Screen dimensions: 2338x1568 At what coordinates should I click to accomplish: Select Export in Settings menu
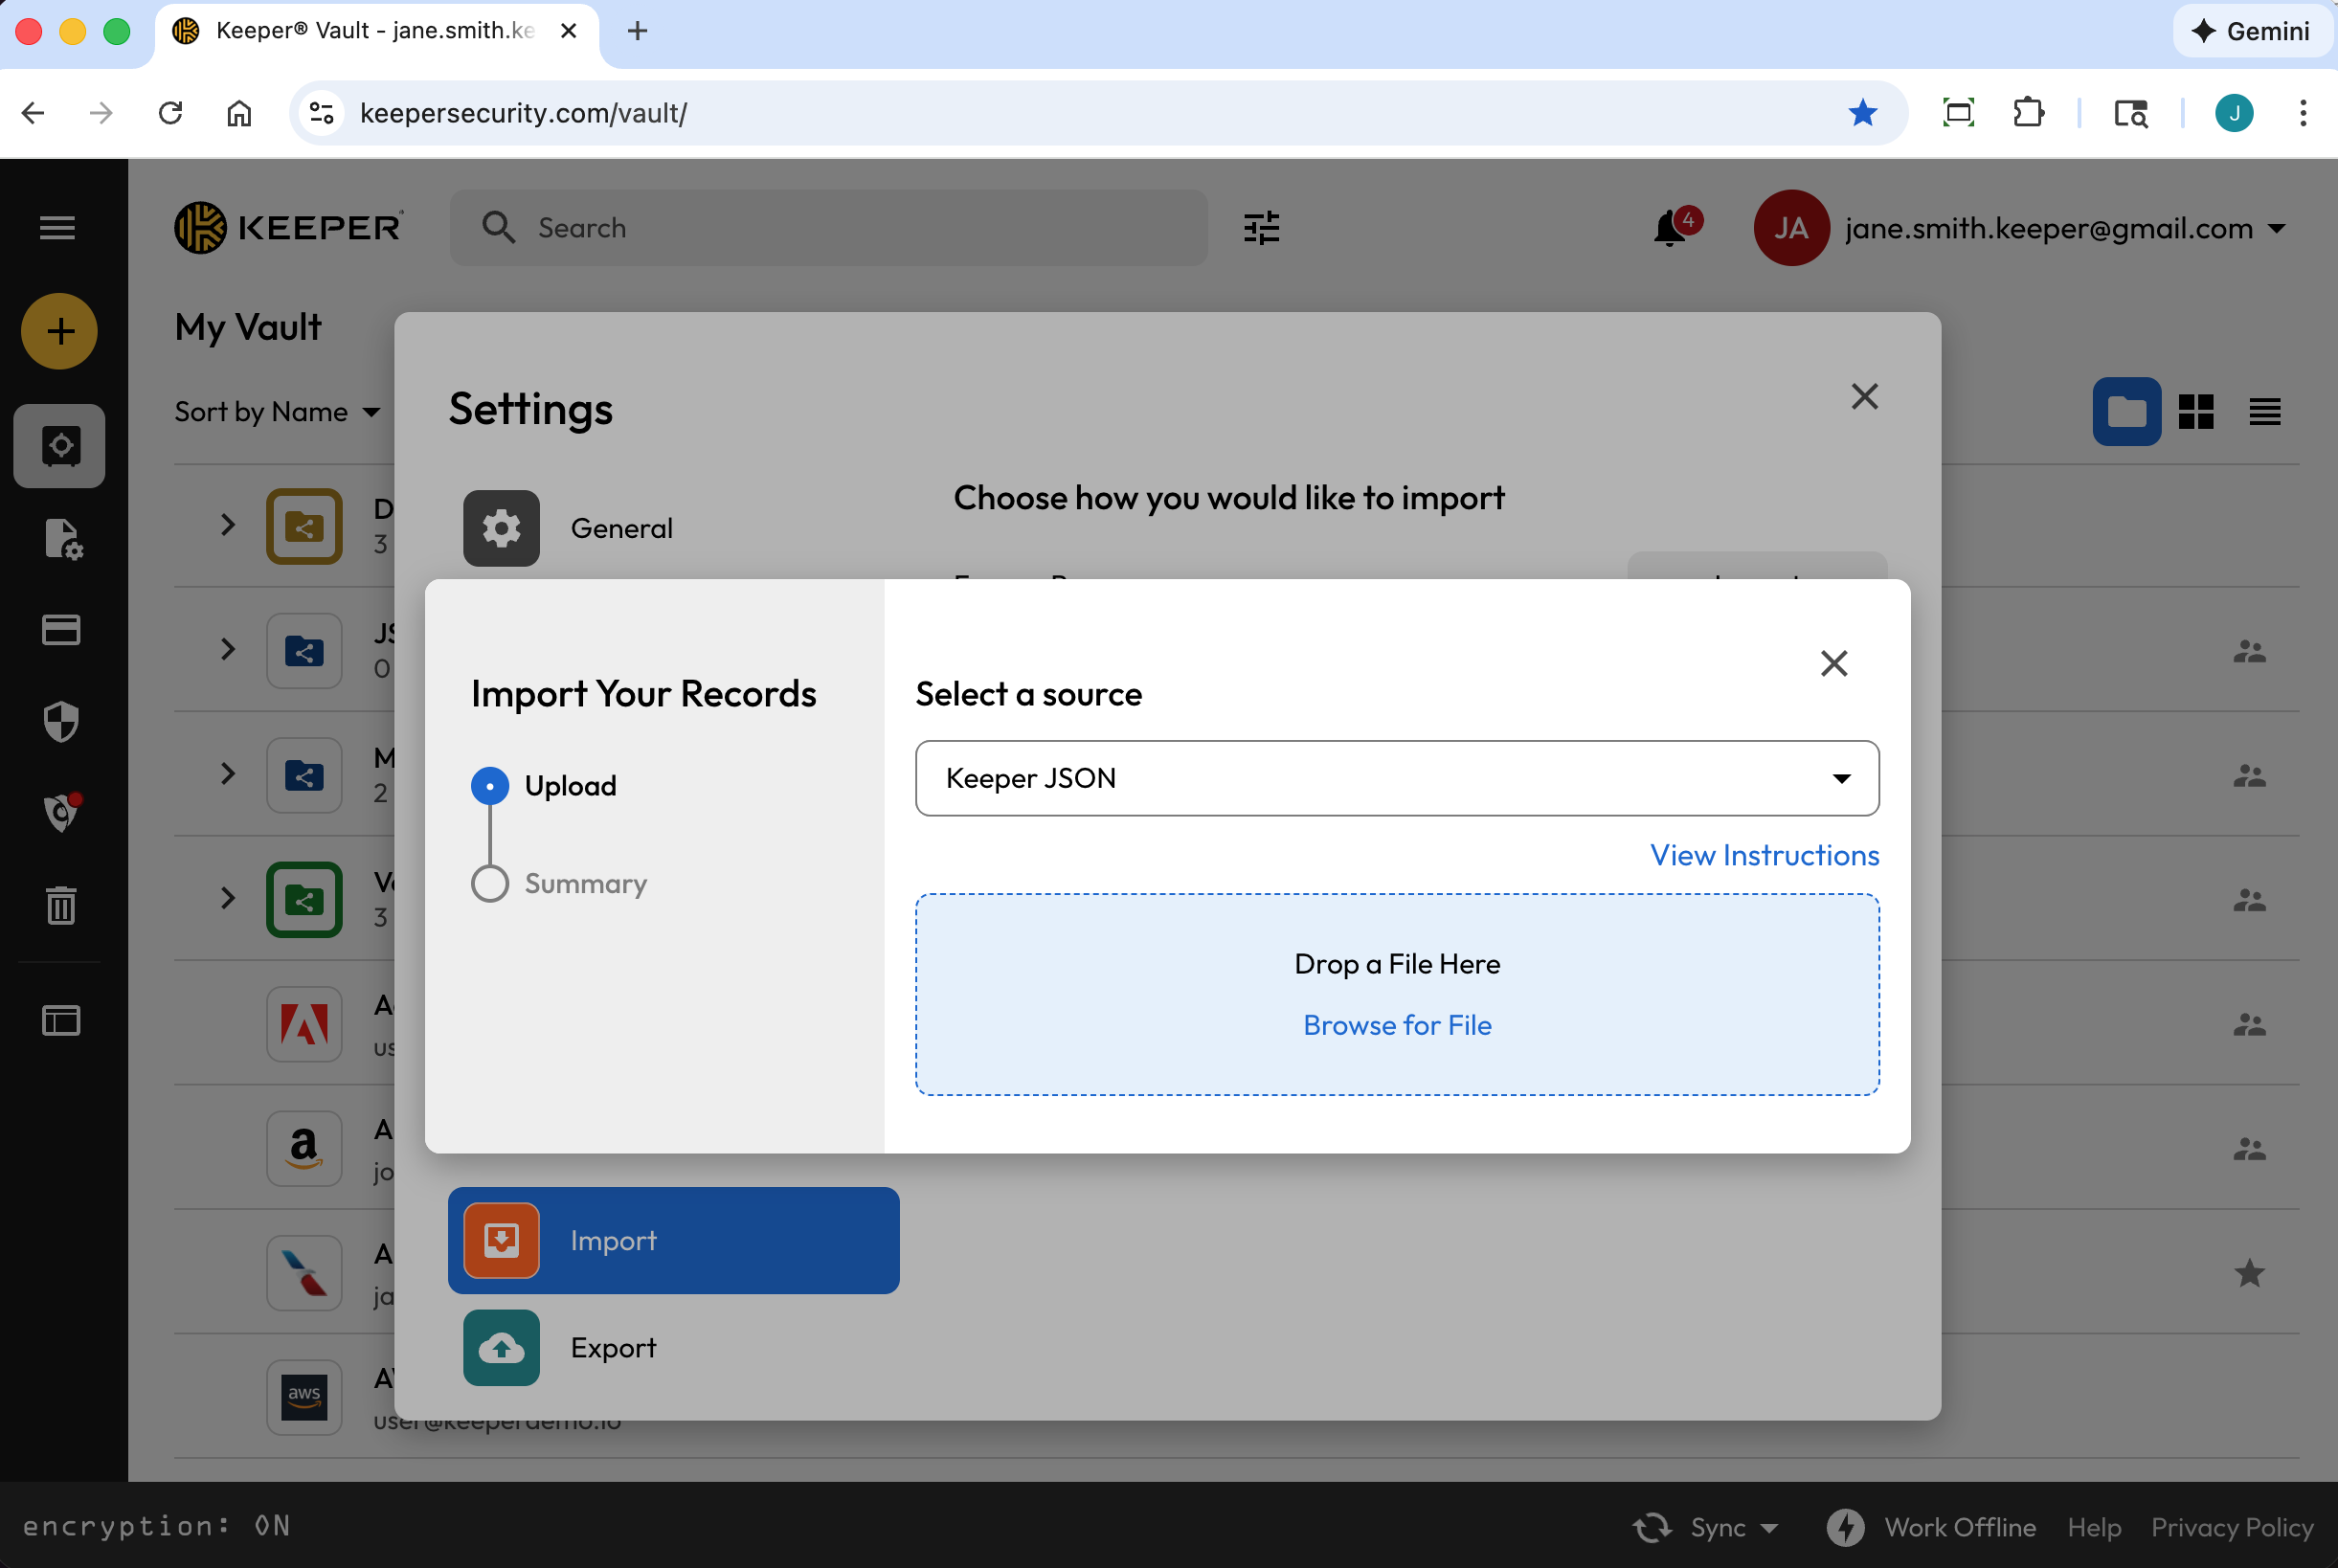pos(613,1347)
